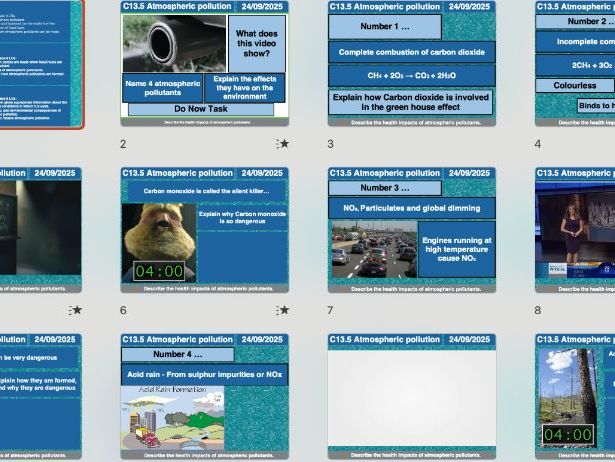
Task: Click slide number label 6
Action: pyautogui.click(x=123, y=310)
